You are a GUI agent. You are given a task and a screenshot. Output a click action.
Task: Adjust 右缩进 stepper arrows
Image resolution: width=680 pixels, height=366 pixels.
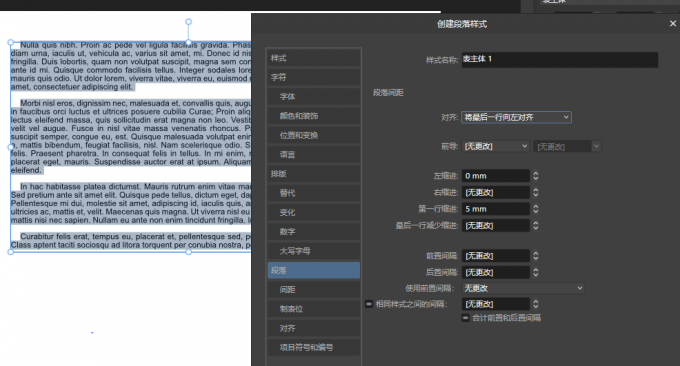(536, 192)
